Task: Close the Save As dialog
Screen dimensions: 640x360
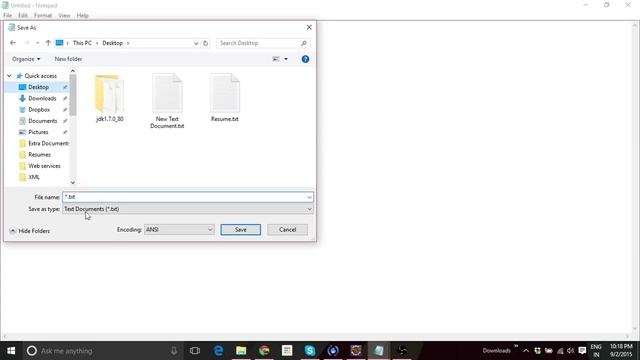Action: [x=309, y=27]
